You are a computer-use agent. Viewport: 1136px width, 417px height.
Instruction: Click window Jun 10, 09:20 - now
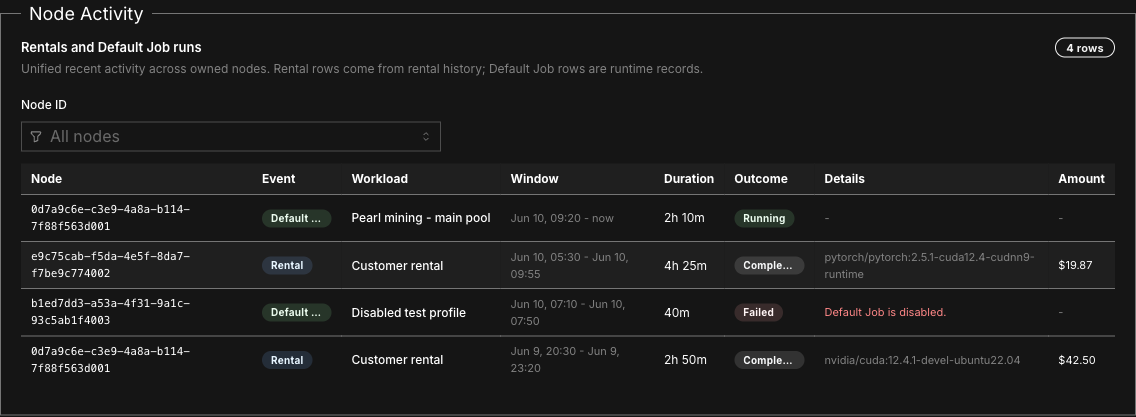tap(562, 219)
